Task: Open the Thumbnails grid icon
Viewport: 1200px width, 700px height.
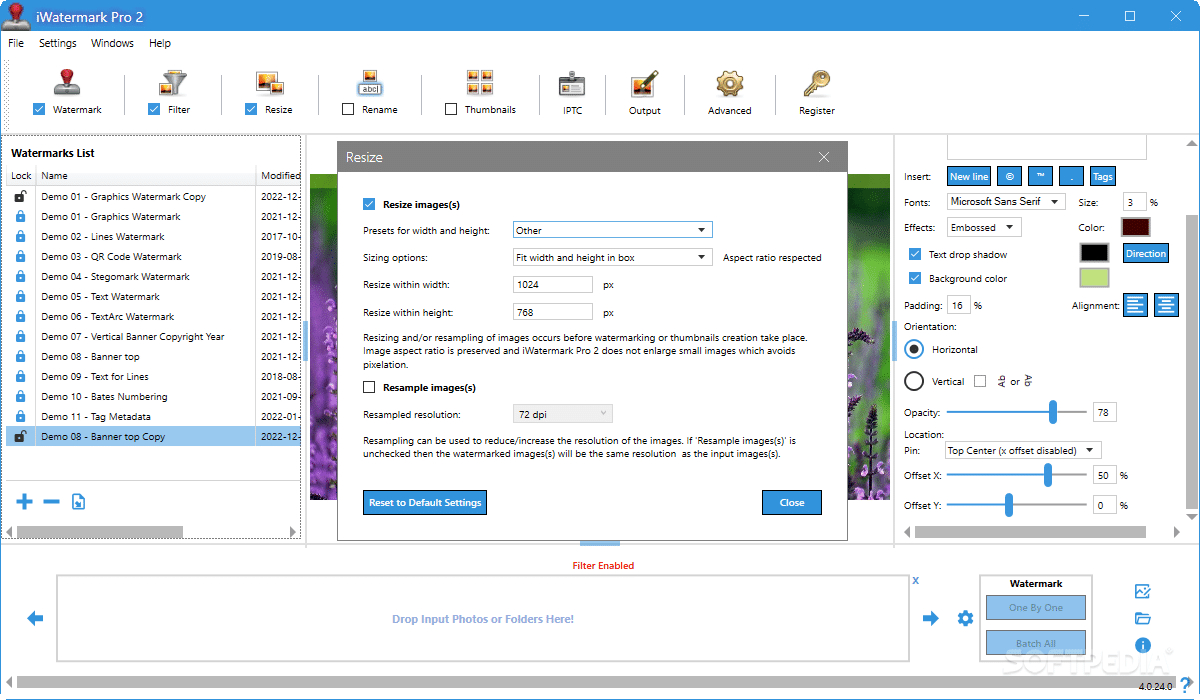Action: tap(480, 83)
